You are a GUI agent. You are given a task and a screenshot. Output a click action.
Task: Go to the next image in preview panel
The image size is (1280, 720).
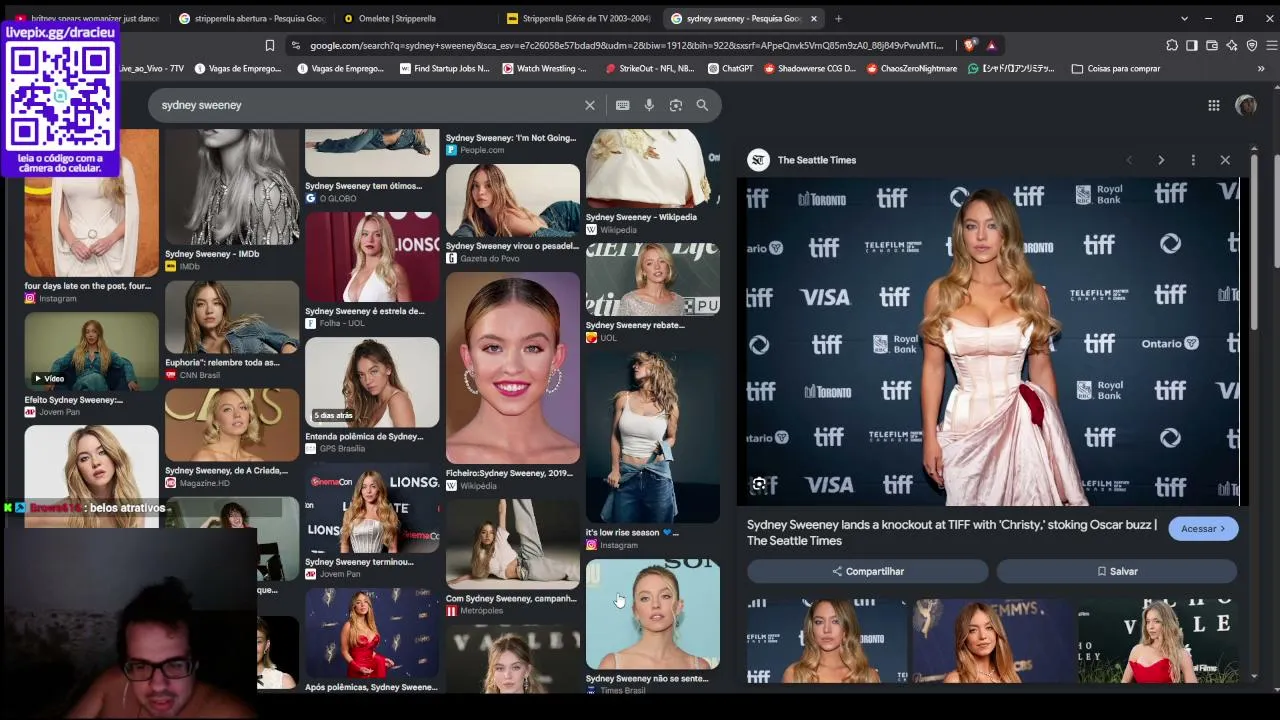tap(1161, 160)
